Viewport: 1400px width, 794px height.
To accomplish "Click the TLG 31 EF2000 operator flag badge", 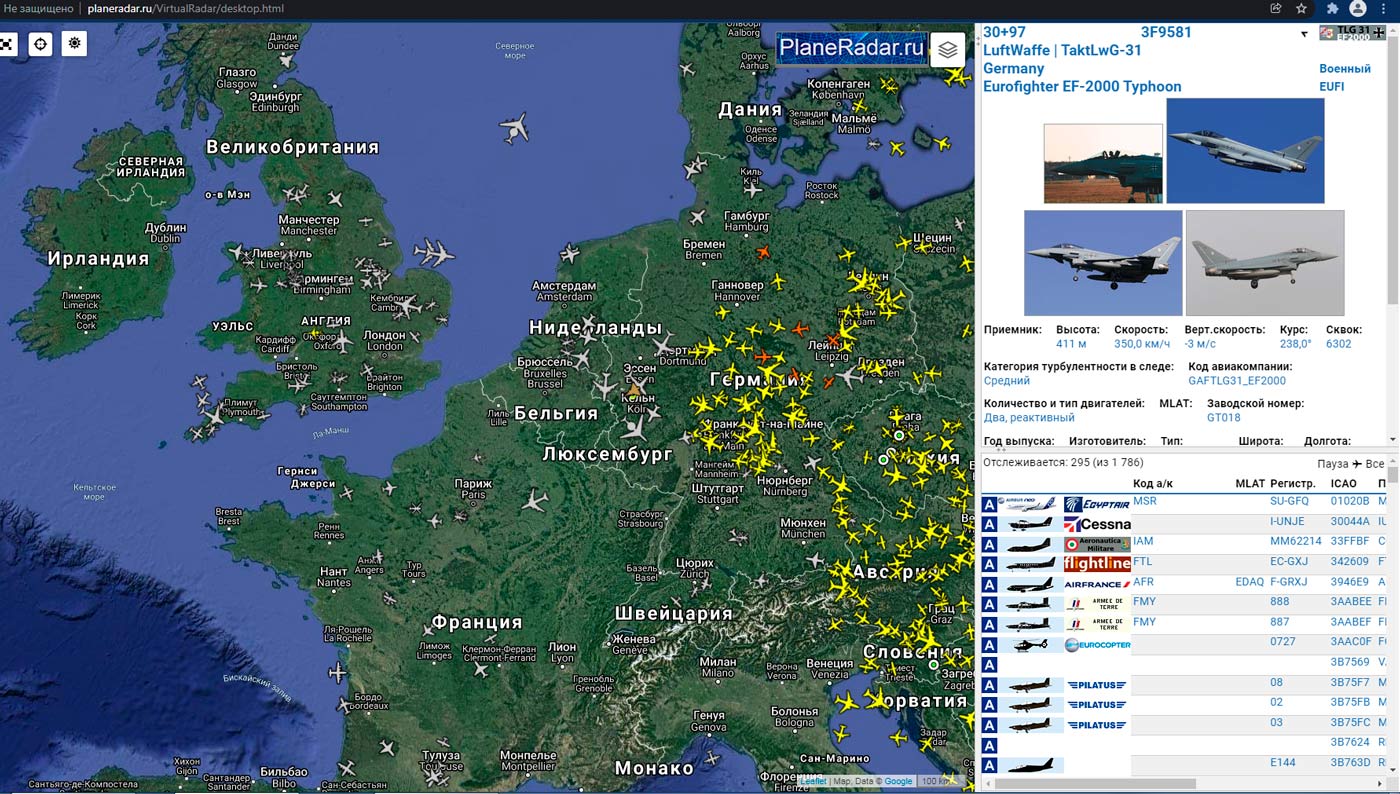I will 1352,32.
